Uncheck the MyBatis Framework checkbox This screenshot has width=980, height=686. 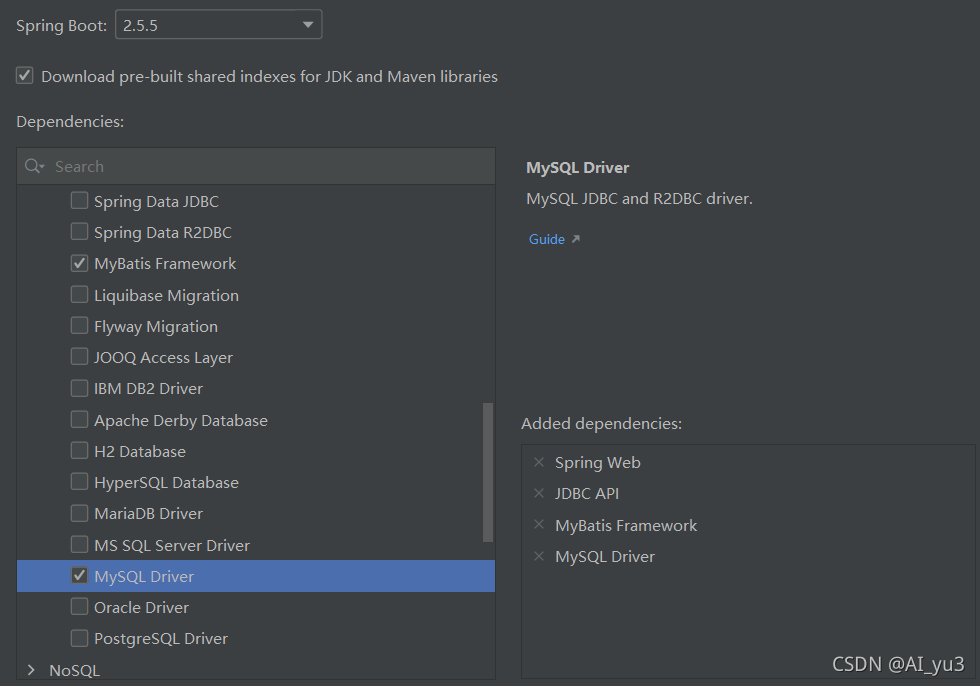coord(79,263)
